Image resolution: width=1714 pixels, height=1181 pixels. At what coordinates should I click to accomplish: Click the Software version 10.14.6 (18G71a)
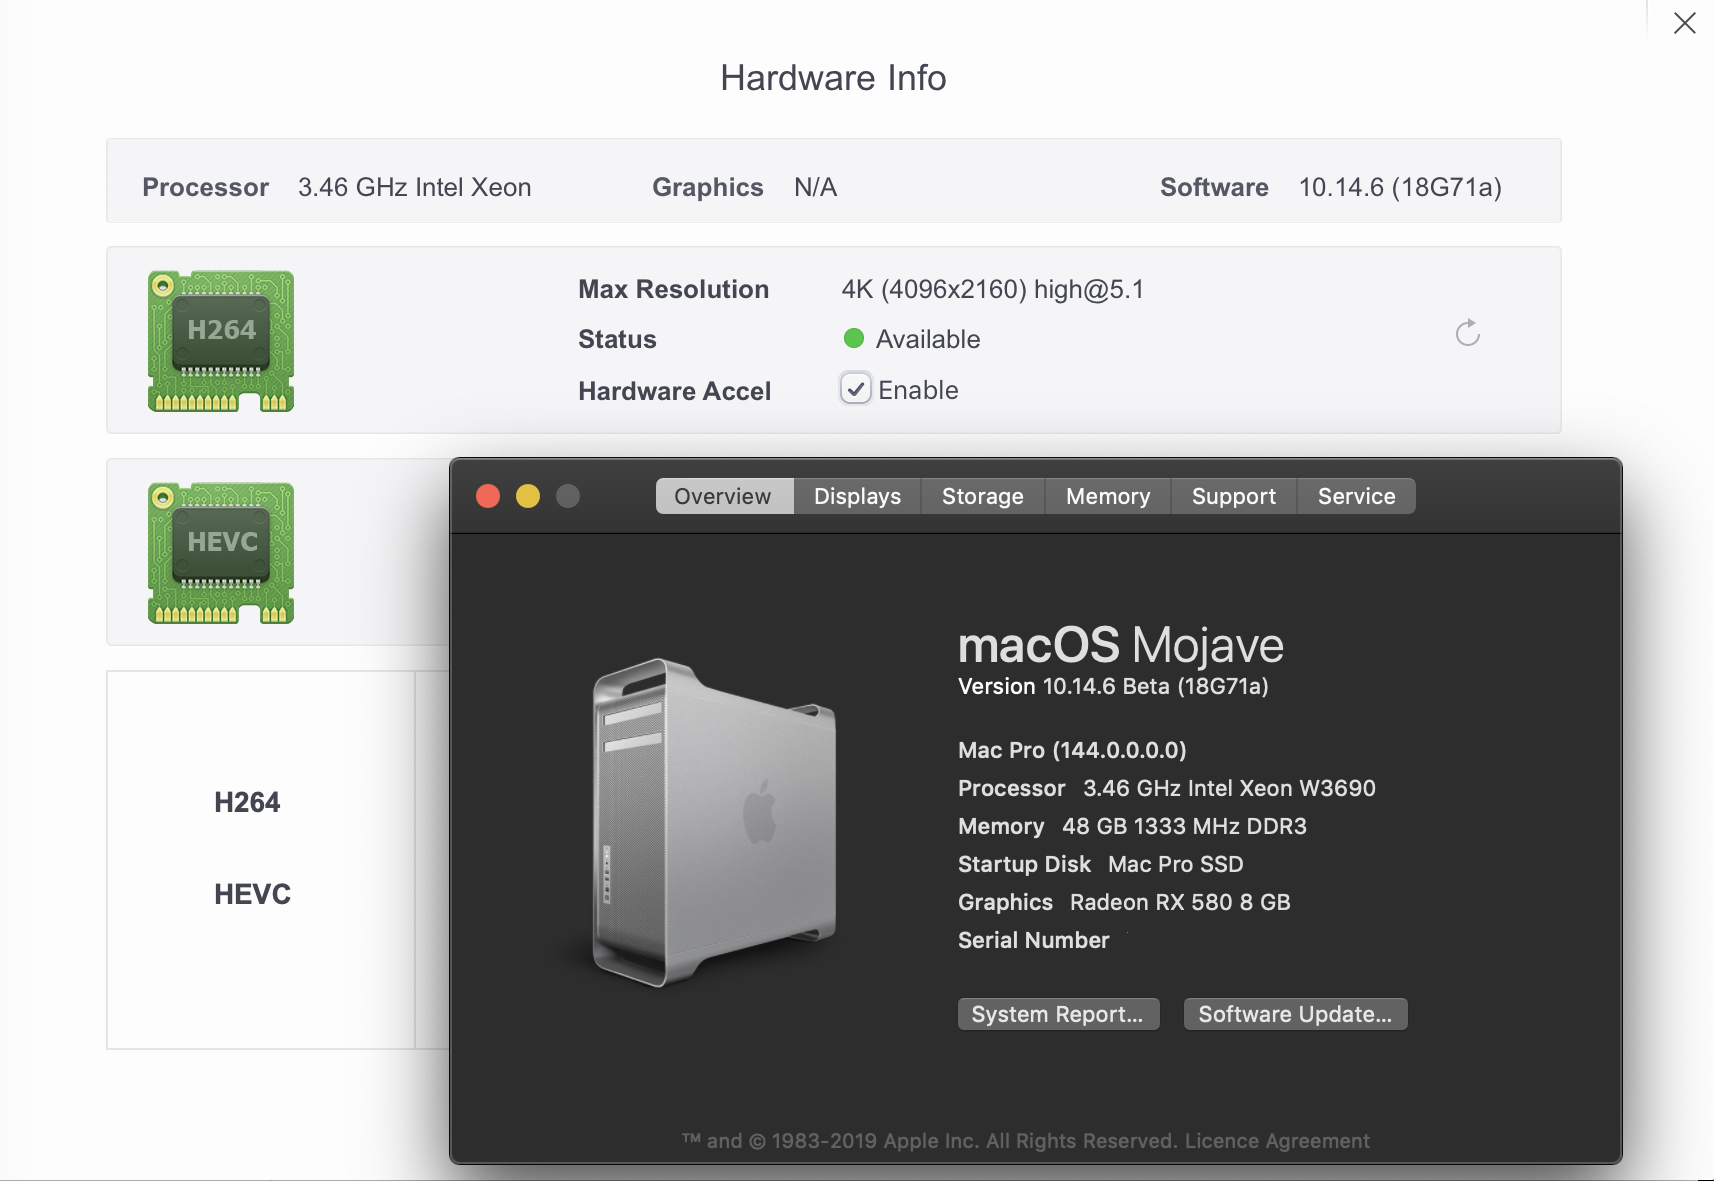[1400, 187]
